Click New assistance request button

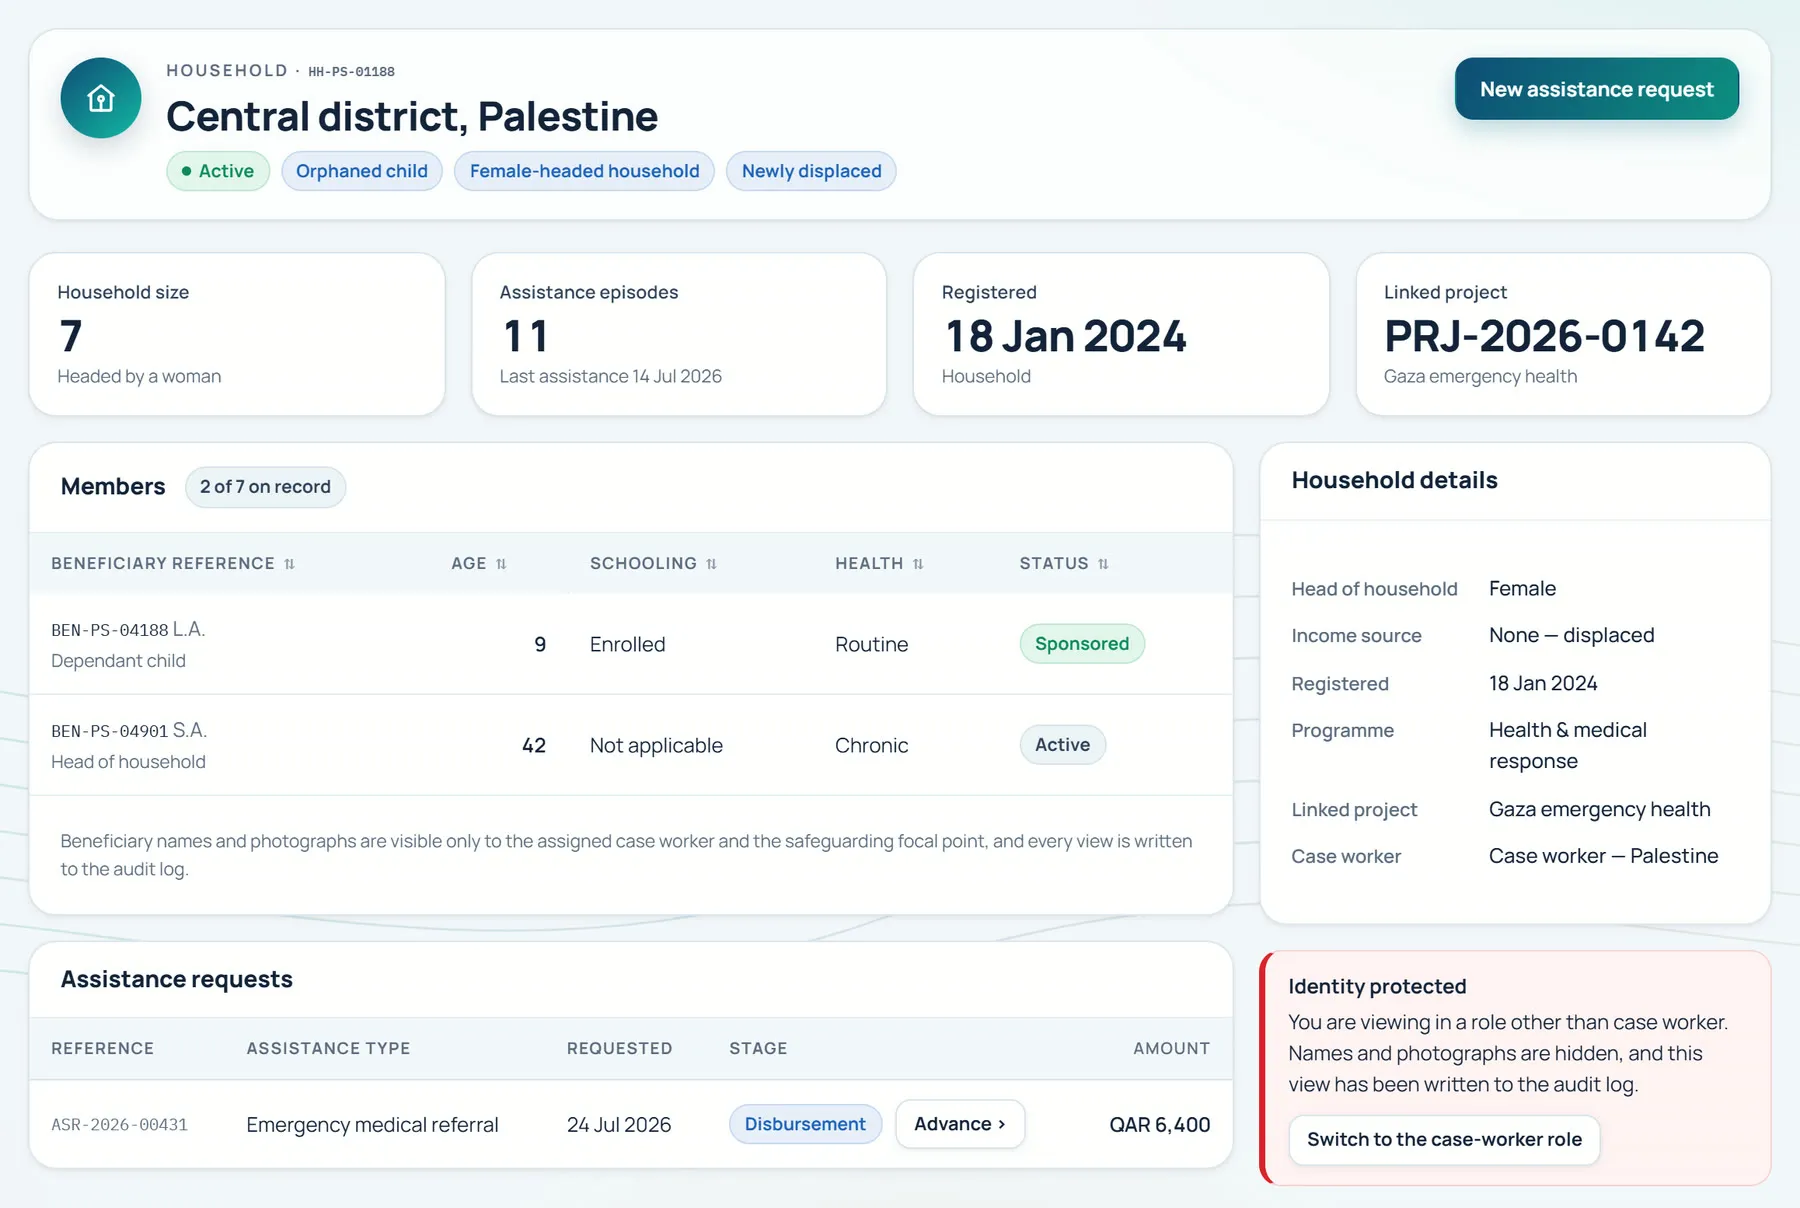tap(1596, 89)
